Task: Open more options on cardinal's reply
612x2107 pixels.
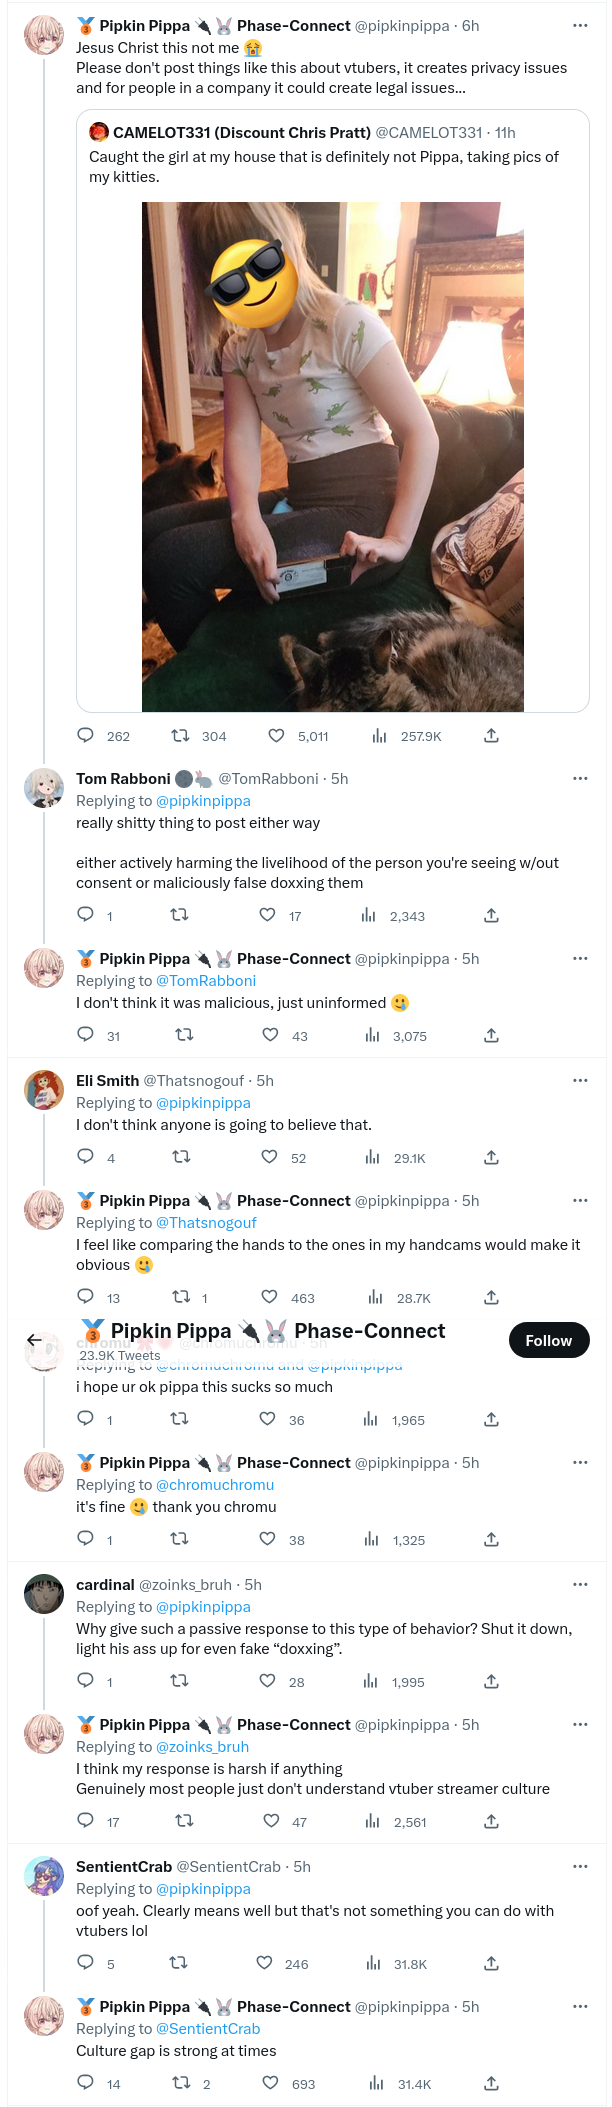Action: click(580, 1584)
